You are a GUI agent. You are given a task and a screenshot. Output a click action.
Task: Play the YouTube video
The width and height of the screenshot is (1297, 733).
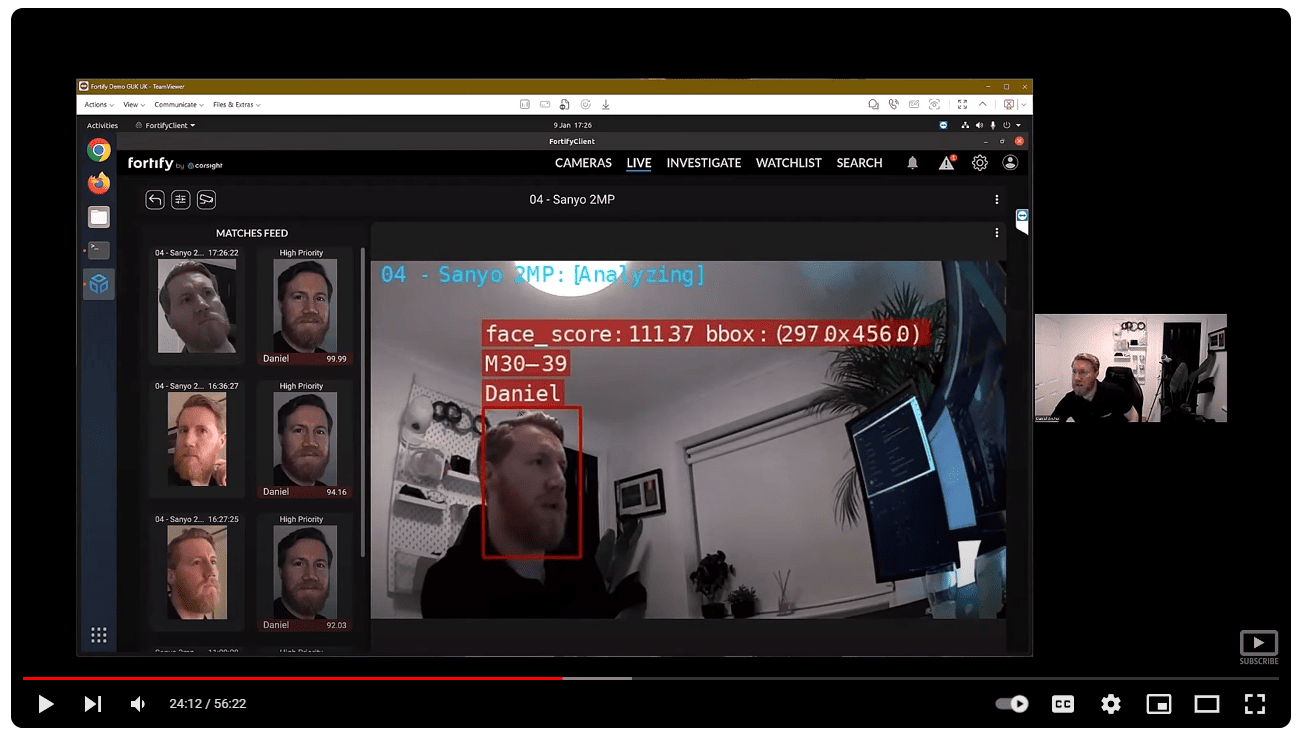coord(45,704)
